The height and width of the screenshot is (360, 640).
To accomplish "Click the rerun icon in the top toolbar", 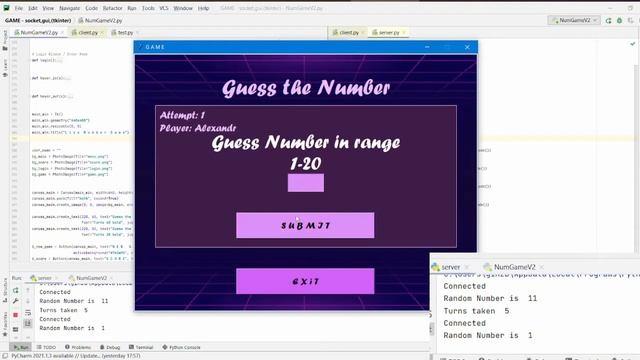I will click(608, 20).
